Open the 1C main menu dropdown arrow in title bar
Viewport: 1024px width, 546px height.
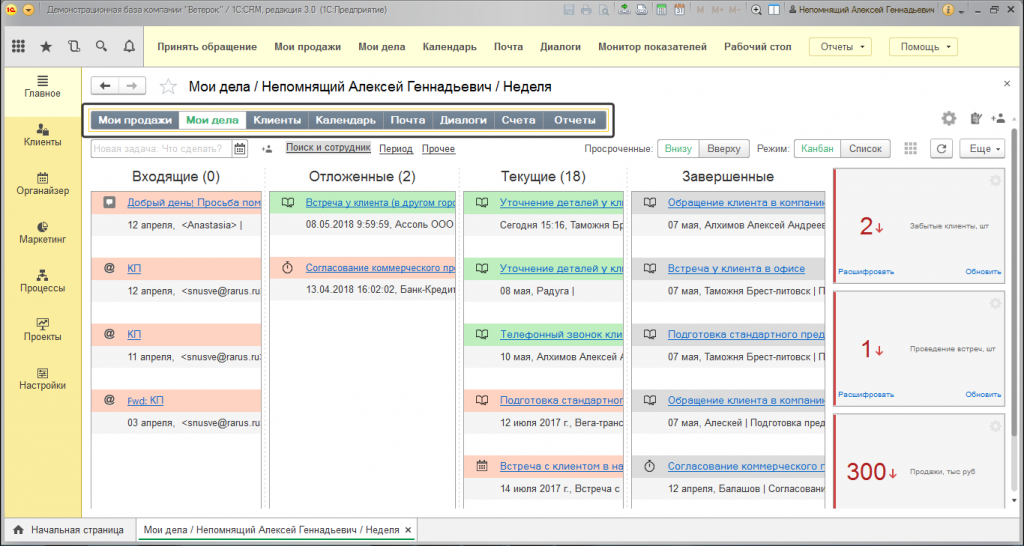click(27, 10)
